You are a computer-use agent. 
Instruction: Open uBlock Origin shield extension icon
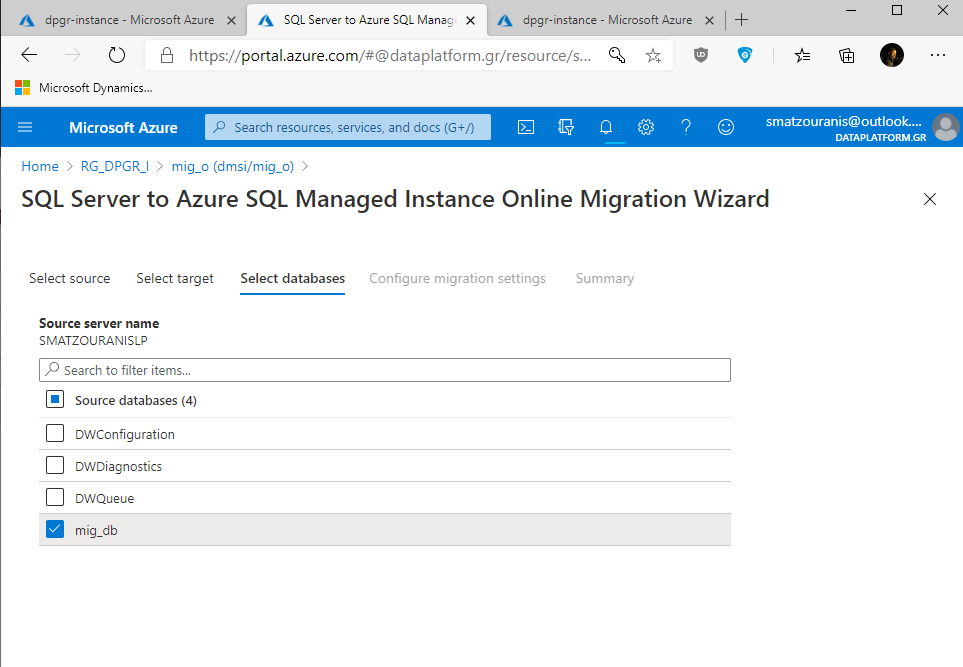701,55
